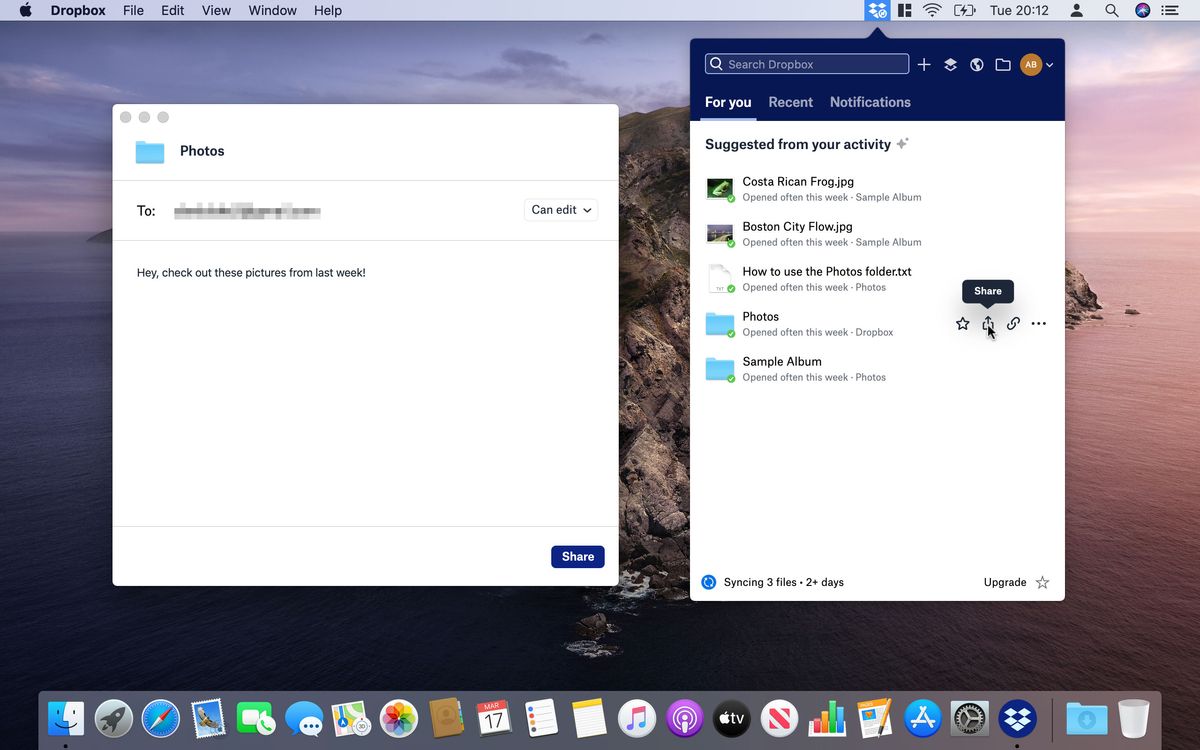Click the syncing status icon at bottom left

coord(709,581)
